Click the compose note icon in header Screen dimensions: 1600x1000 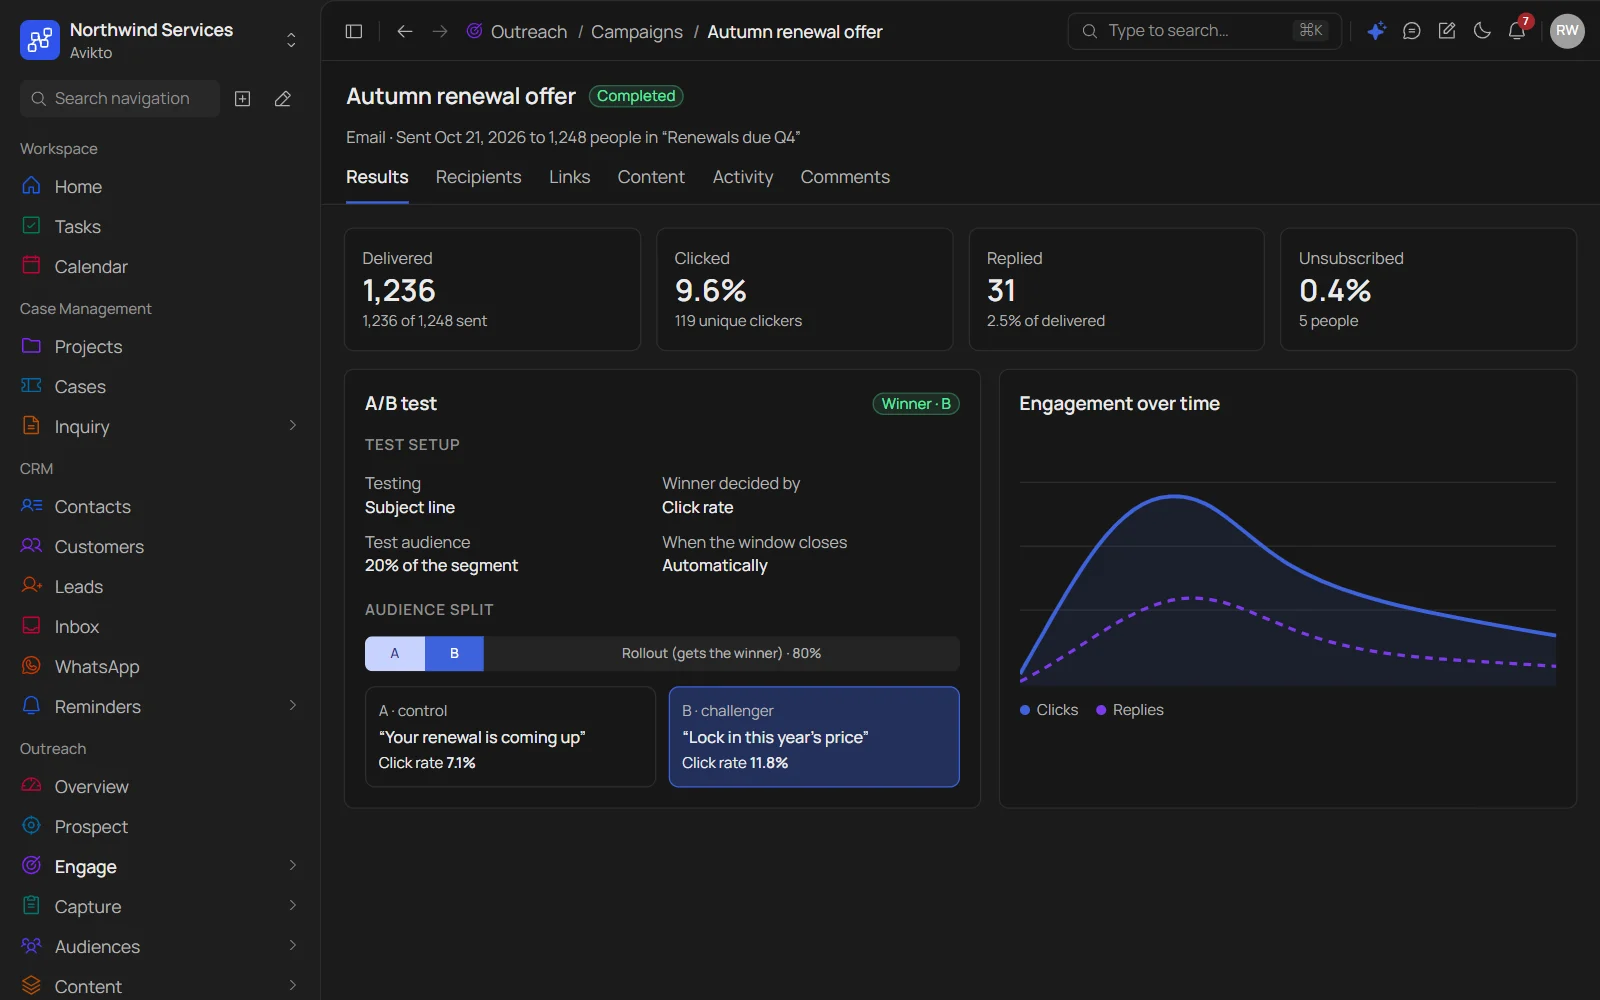pos(1447,31)
